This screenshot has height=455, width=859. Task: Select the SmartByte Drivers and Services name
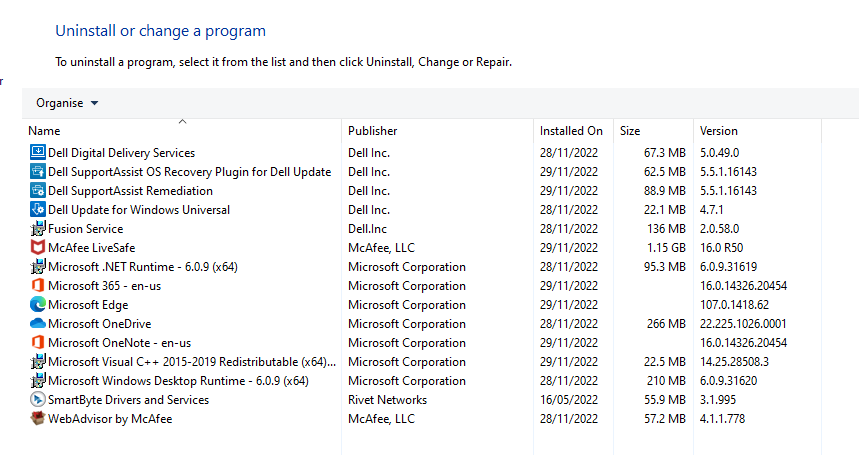click(129, 400)
